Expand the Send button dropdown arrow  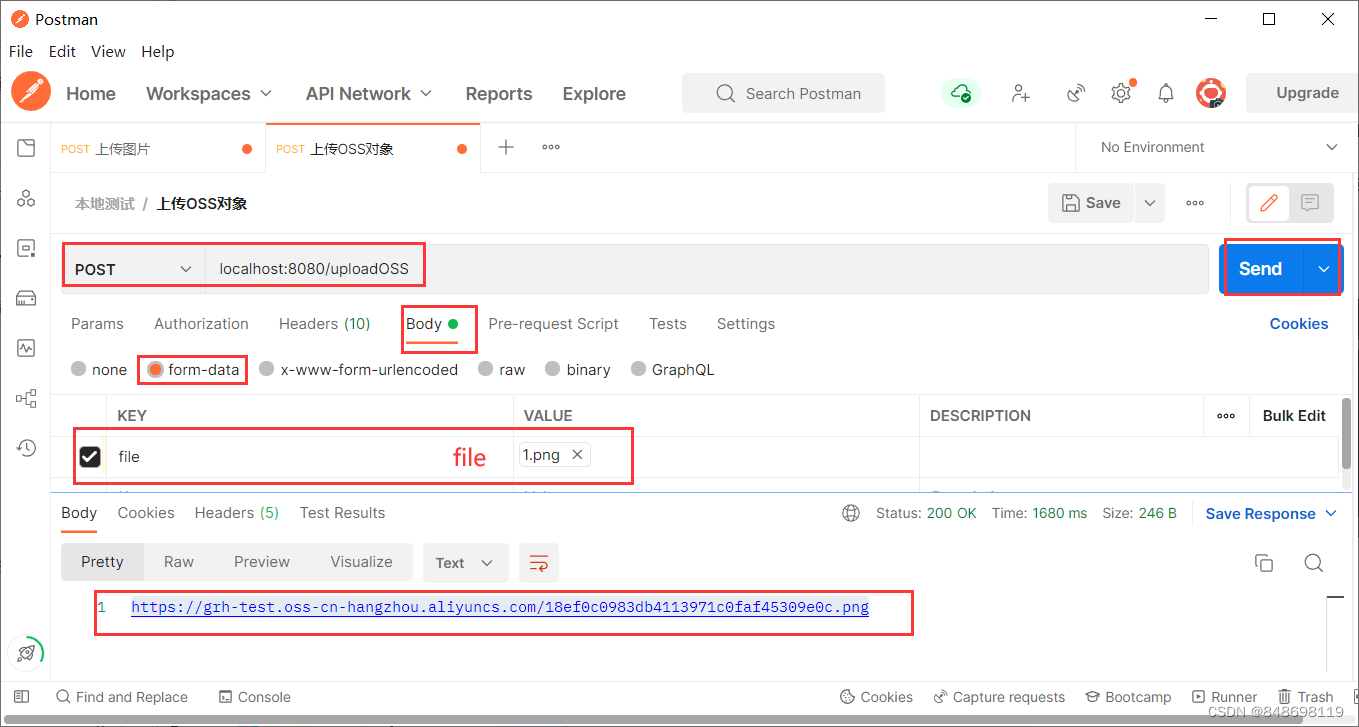pyautogui.click(x=1324, y=269)
